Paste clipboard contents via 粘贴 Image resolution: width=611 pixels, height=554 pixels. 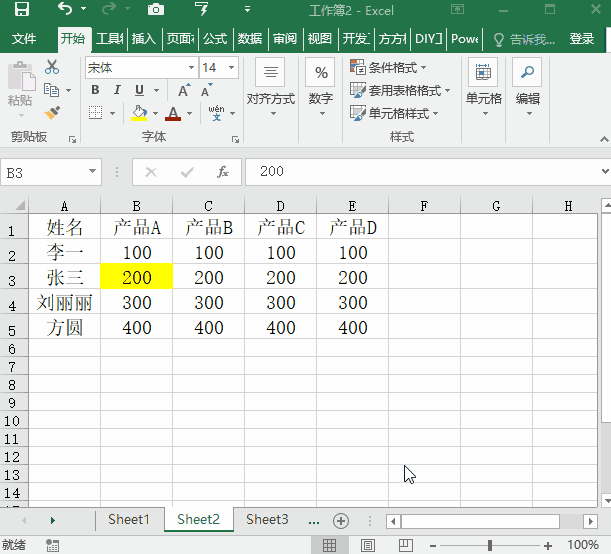click(20, 90)
